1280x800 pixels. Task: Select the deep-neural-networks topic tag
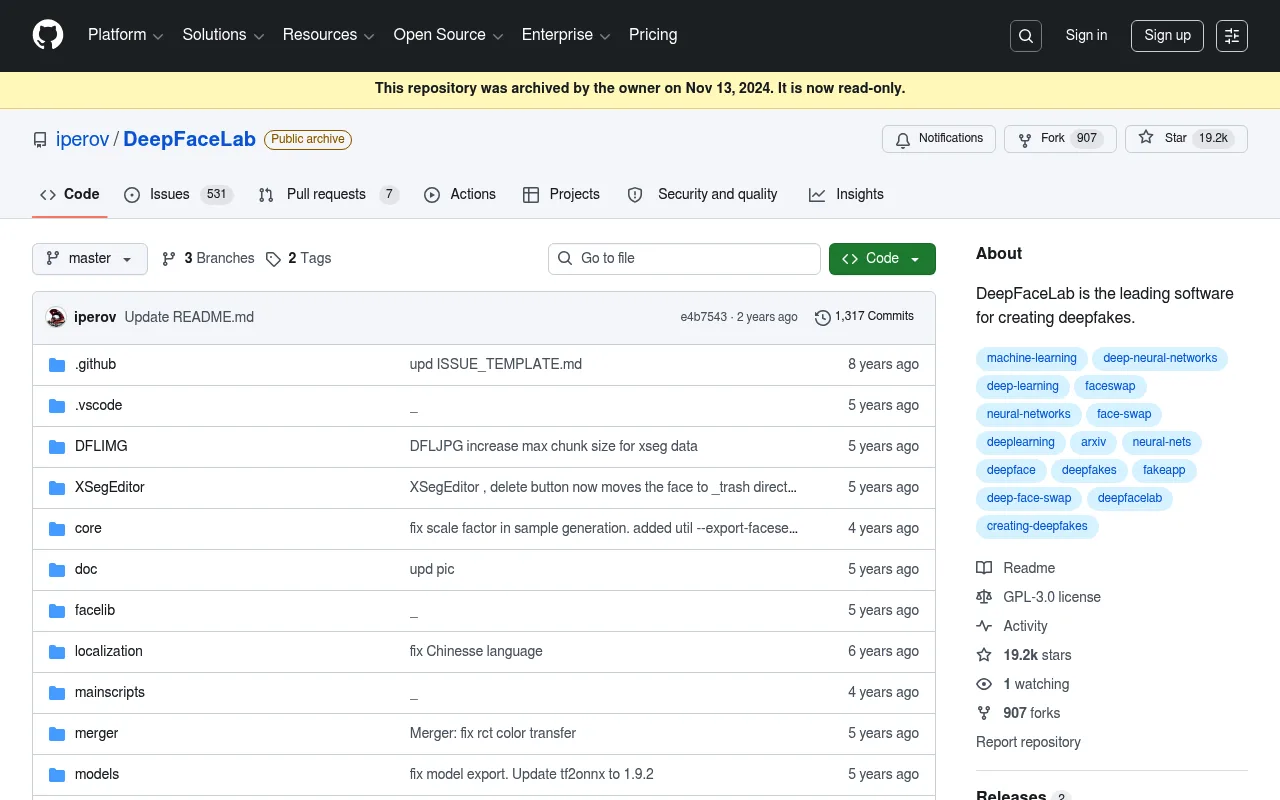coord(1160,359)
